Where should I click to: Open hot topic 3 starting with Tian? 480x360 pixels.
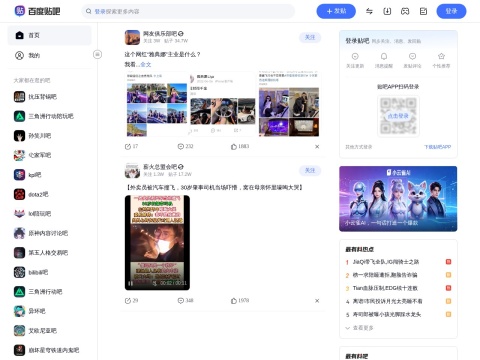click(x=385, y=288)
